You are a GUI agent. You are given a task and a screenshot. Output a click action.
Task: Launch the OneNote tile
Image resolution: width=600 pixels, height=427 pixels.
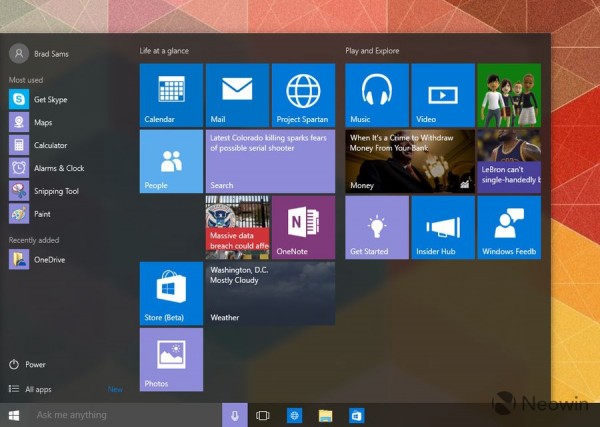303,227
